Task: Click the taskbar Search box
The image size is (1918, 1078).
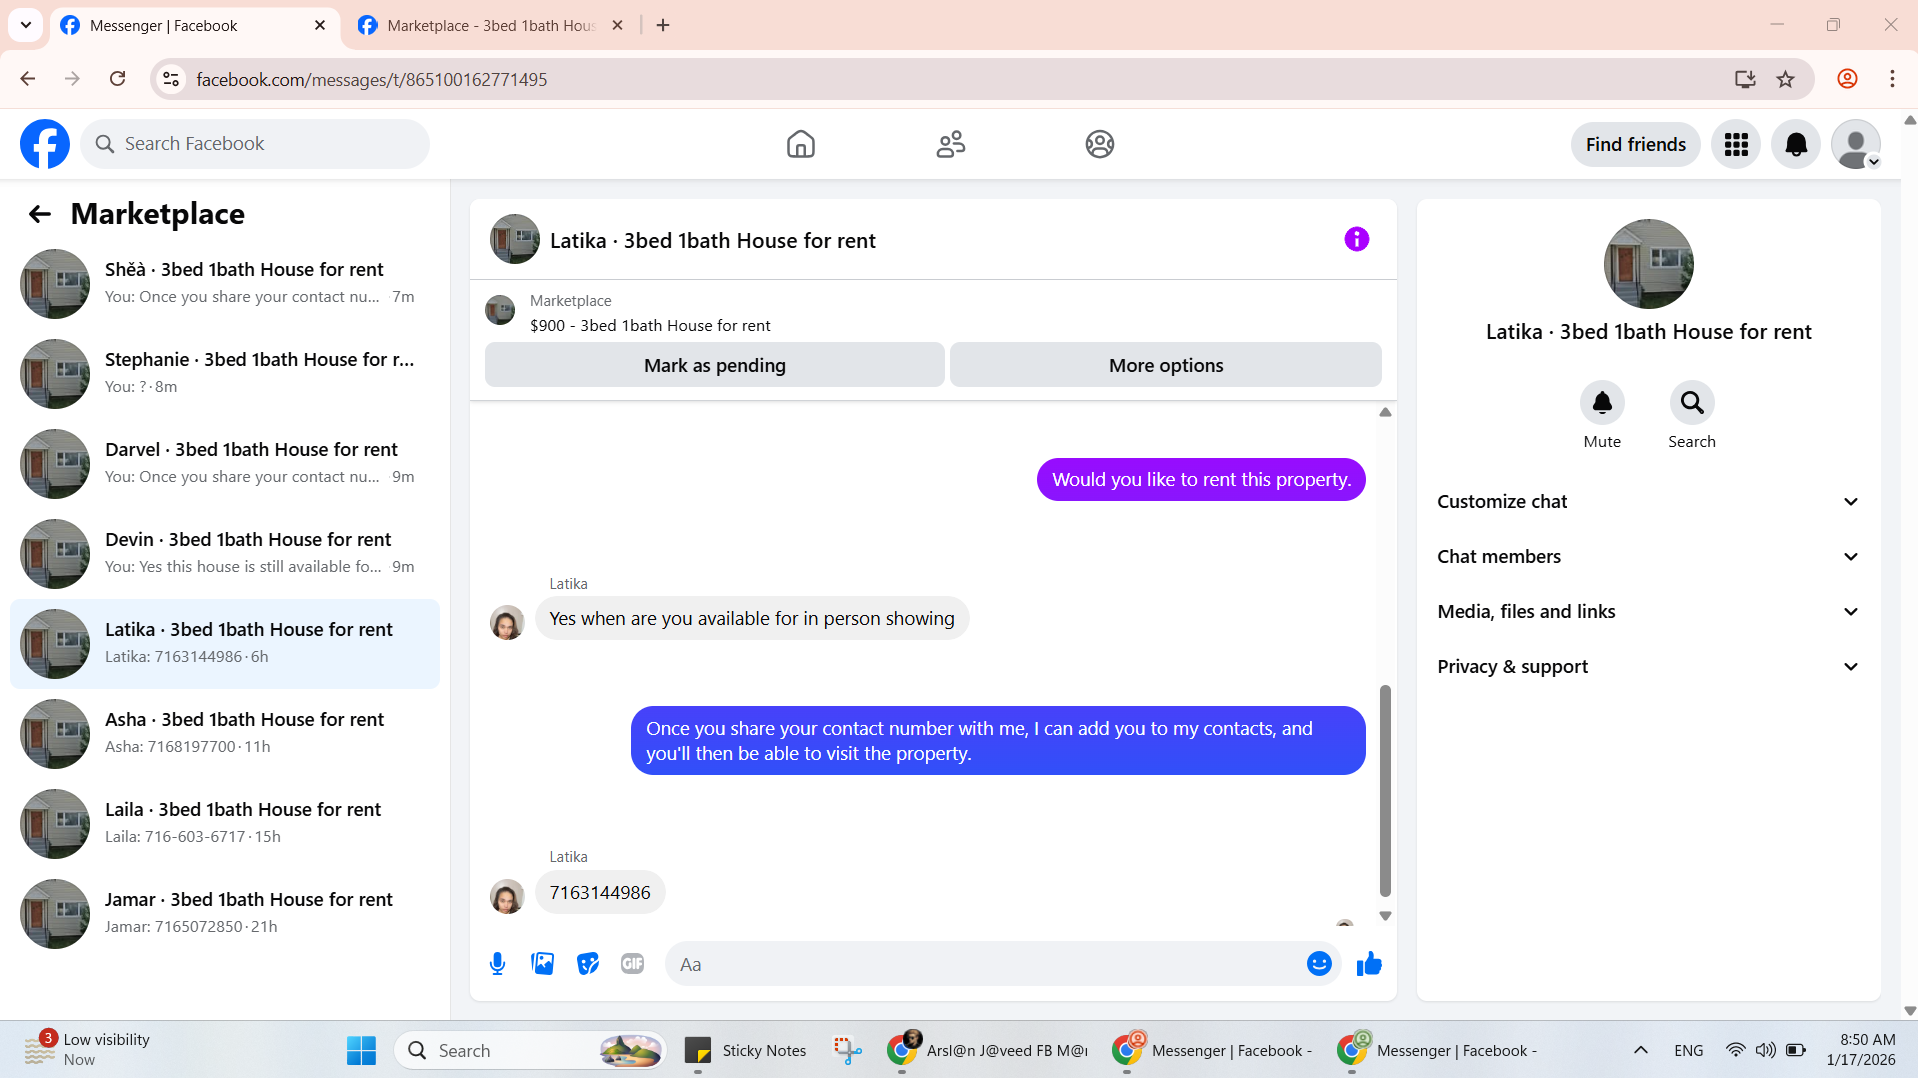Action: (530, 1050)
